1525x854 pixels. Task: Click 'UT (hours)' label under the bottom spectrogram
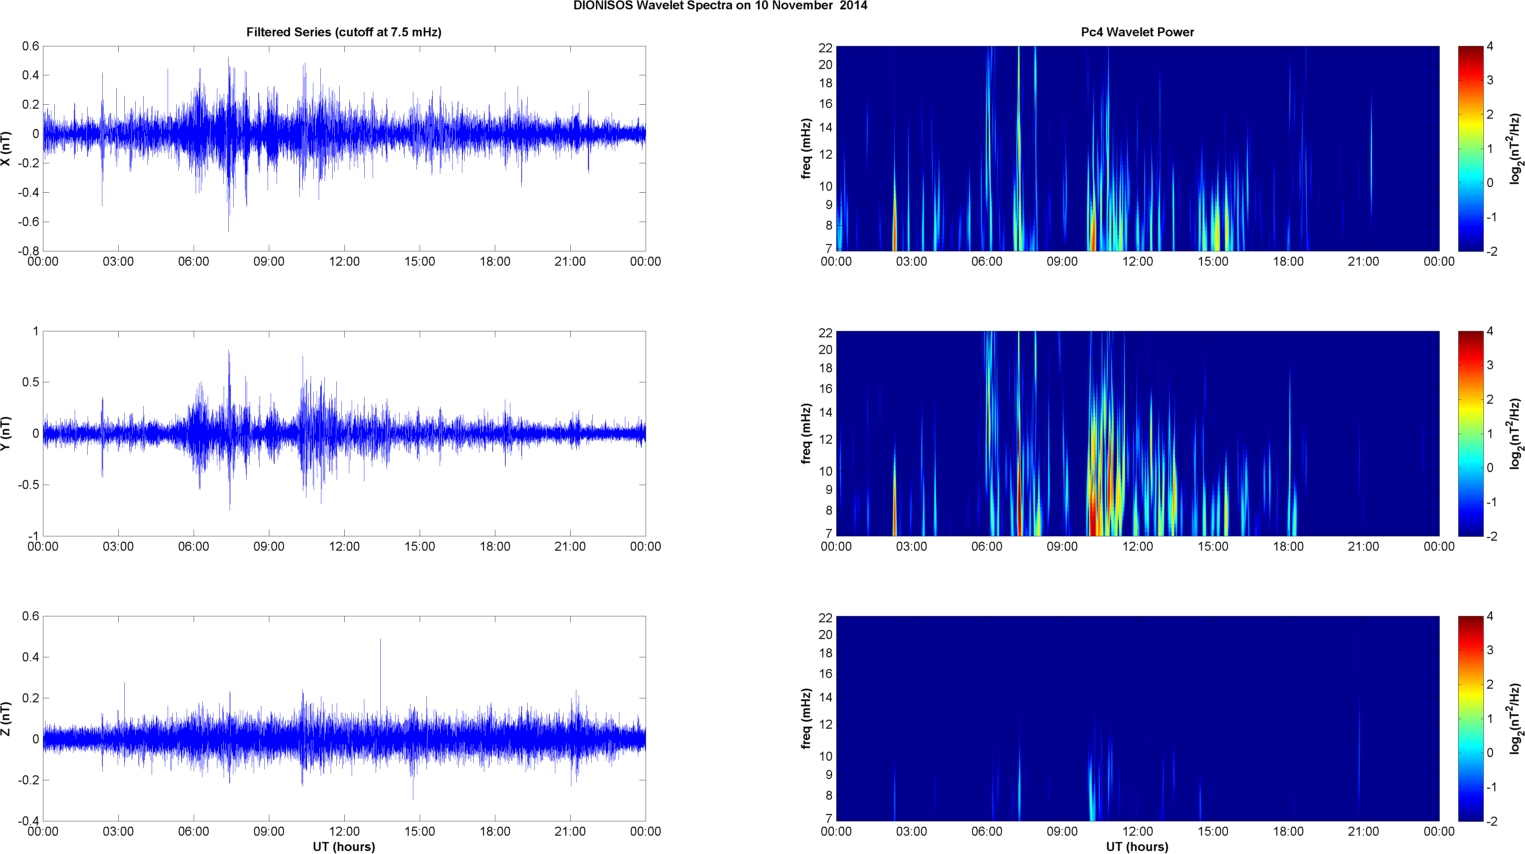click(1137, 847)
